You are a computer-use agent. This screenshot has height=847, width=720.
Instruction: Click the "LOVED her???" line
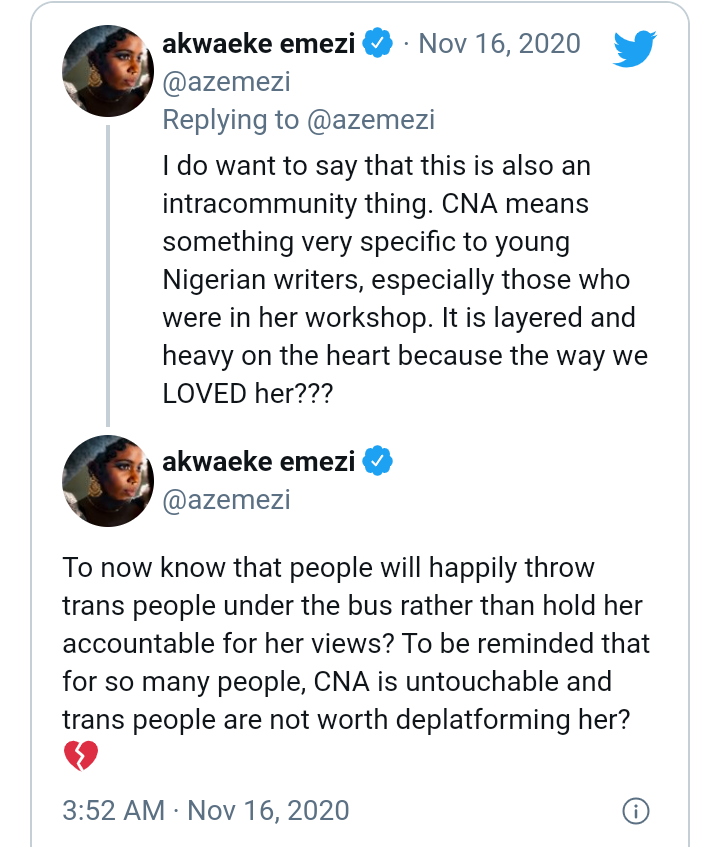point(248,393)
